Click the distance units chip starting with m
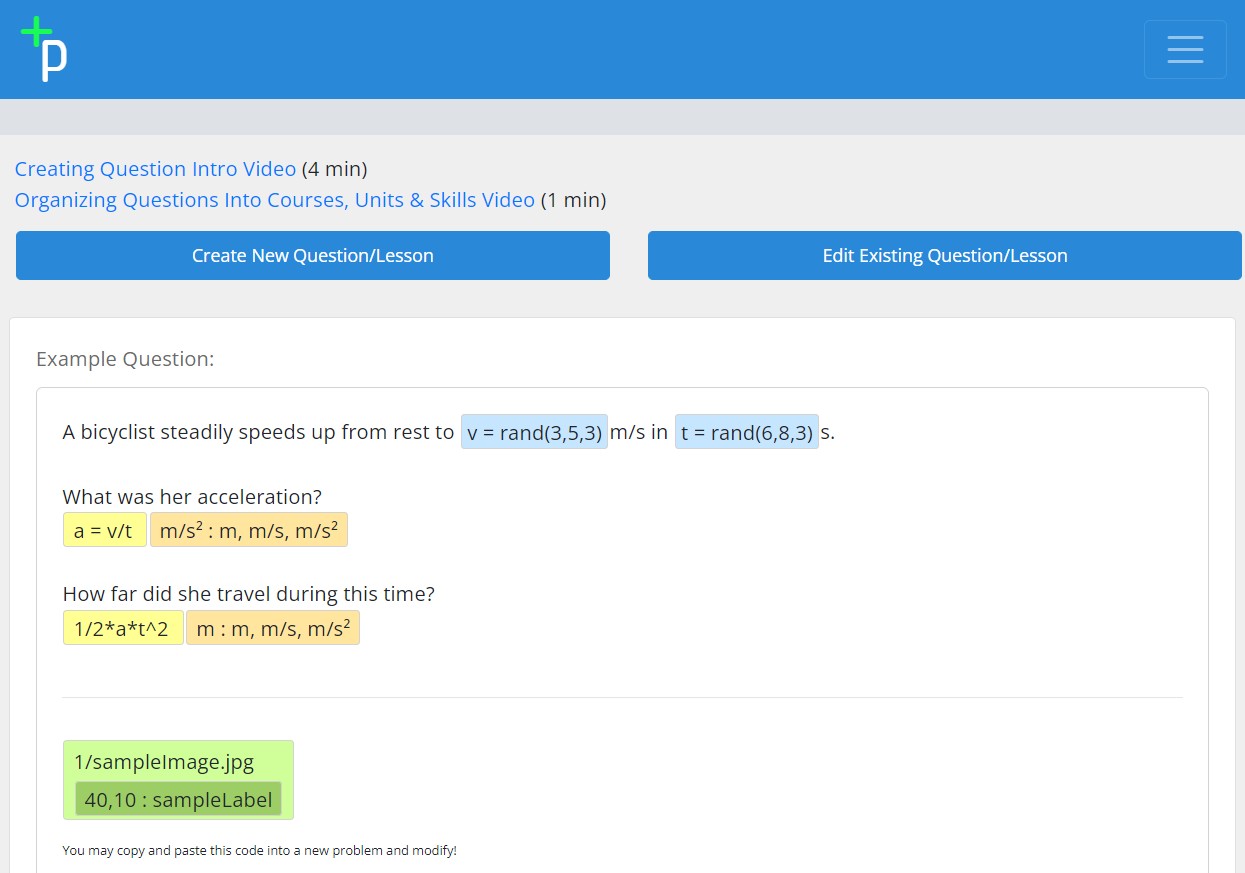The image size is (1245, 873). tap(272, 628)
